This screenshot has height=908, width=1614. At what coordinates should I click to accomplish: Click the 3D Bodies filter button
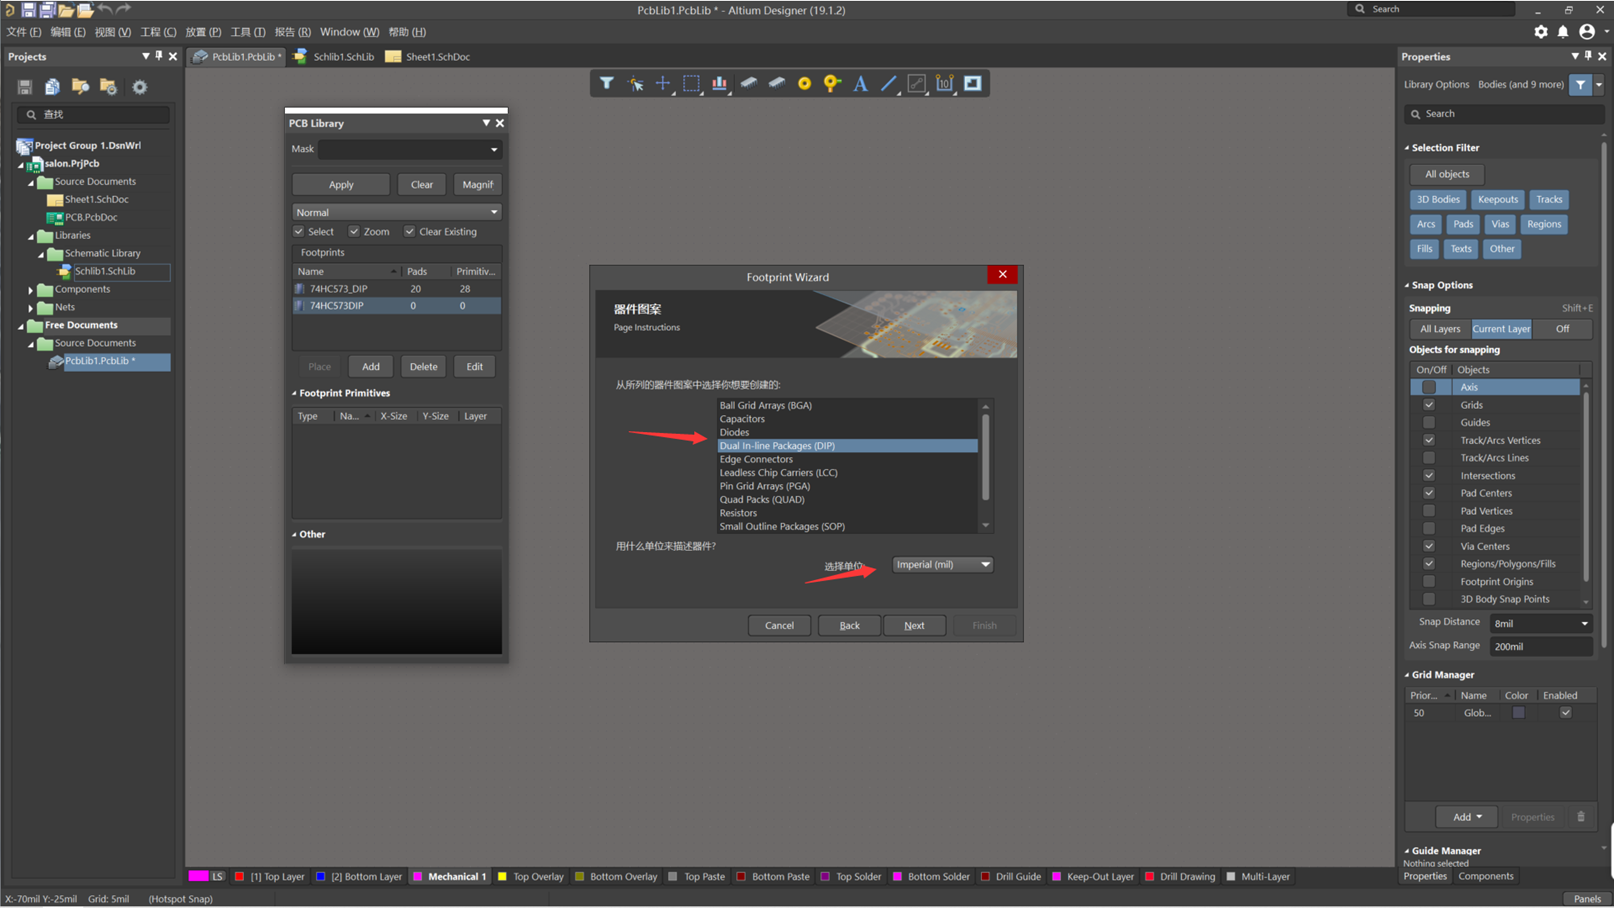pos(1438,199)
